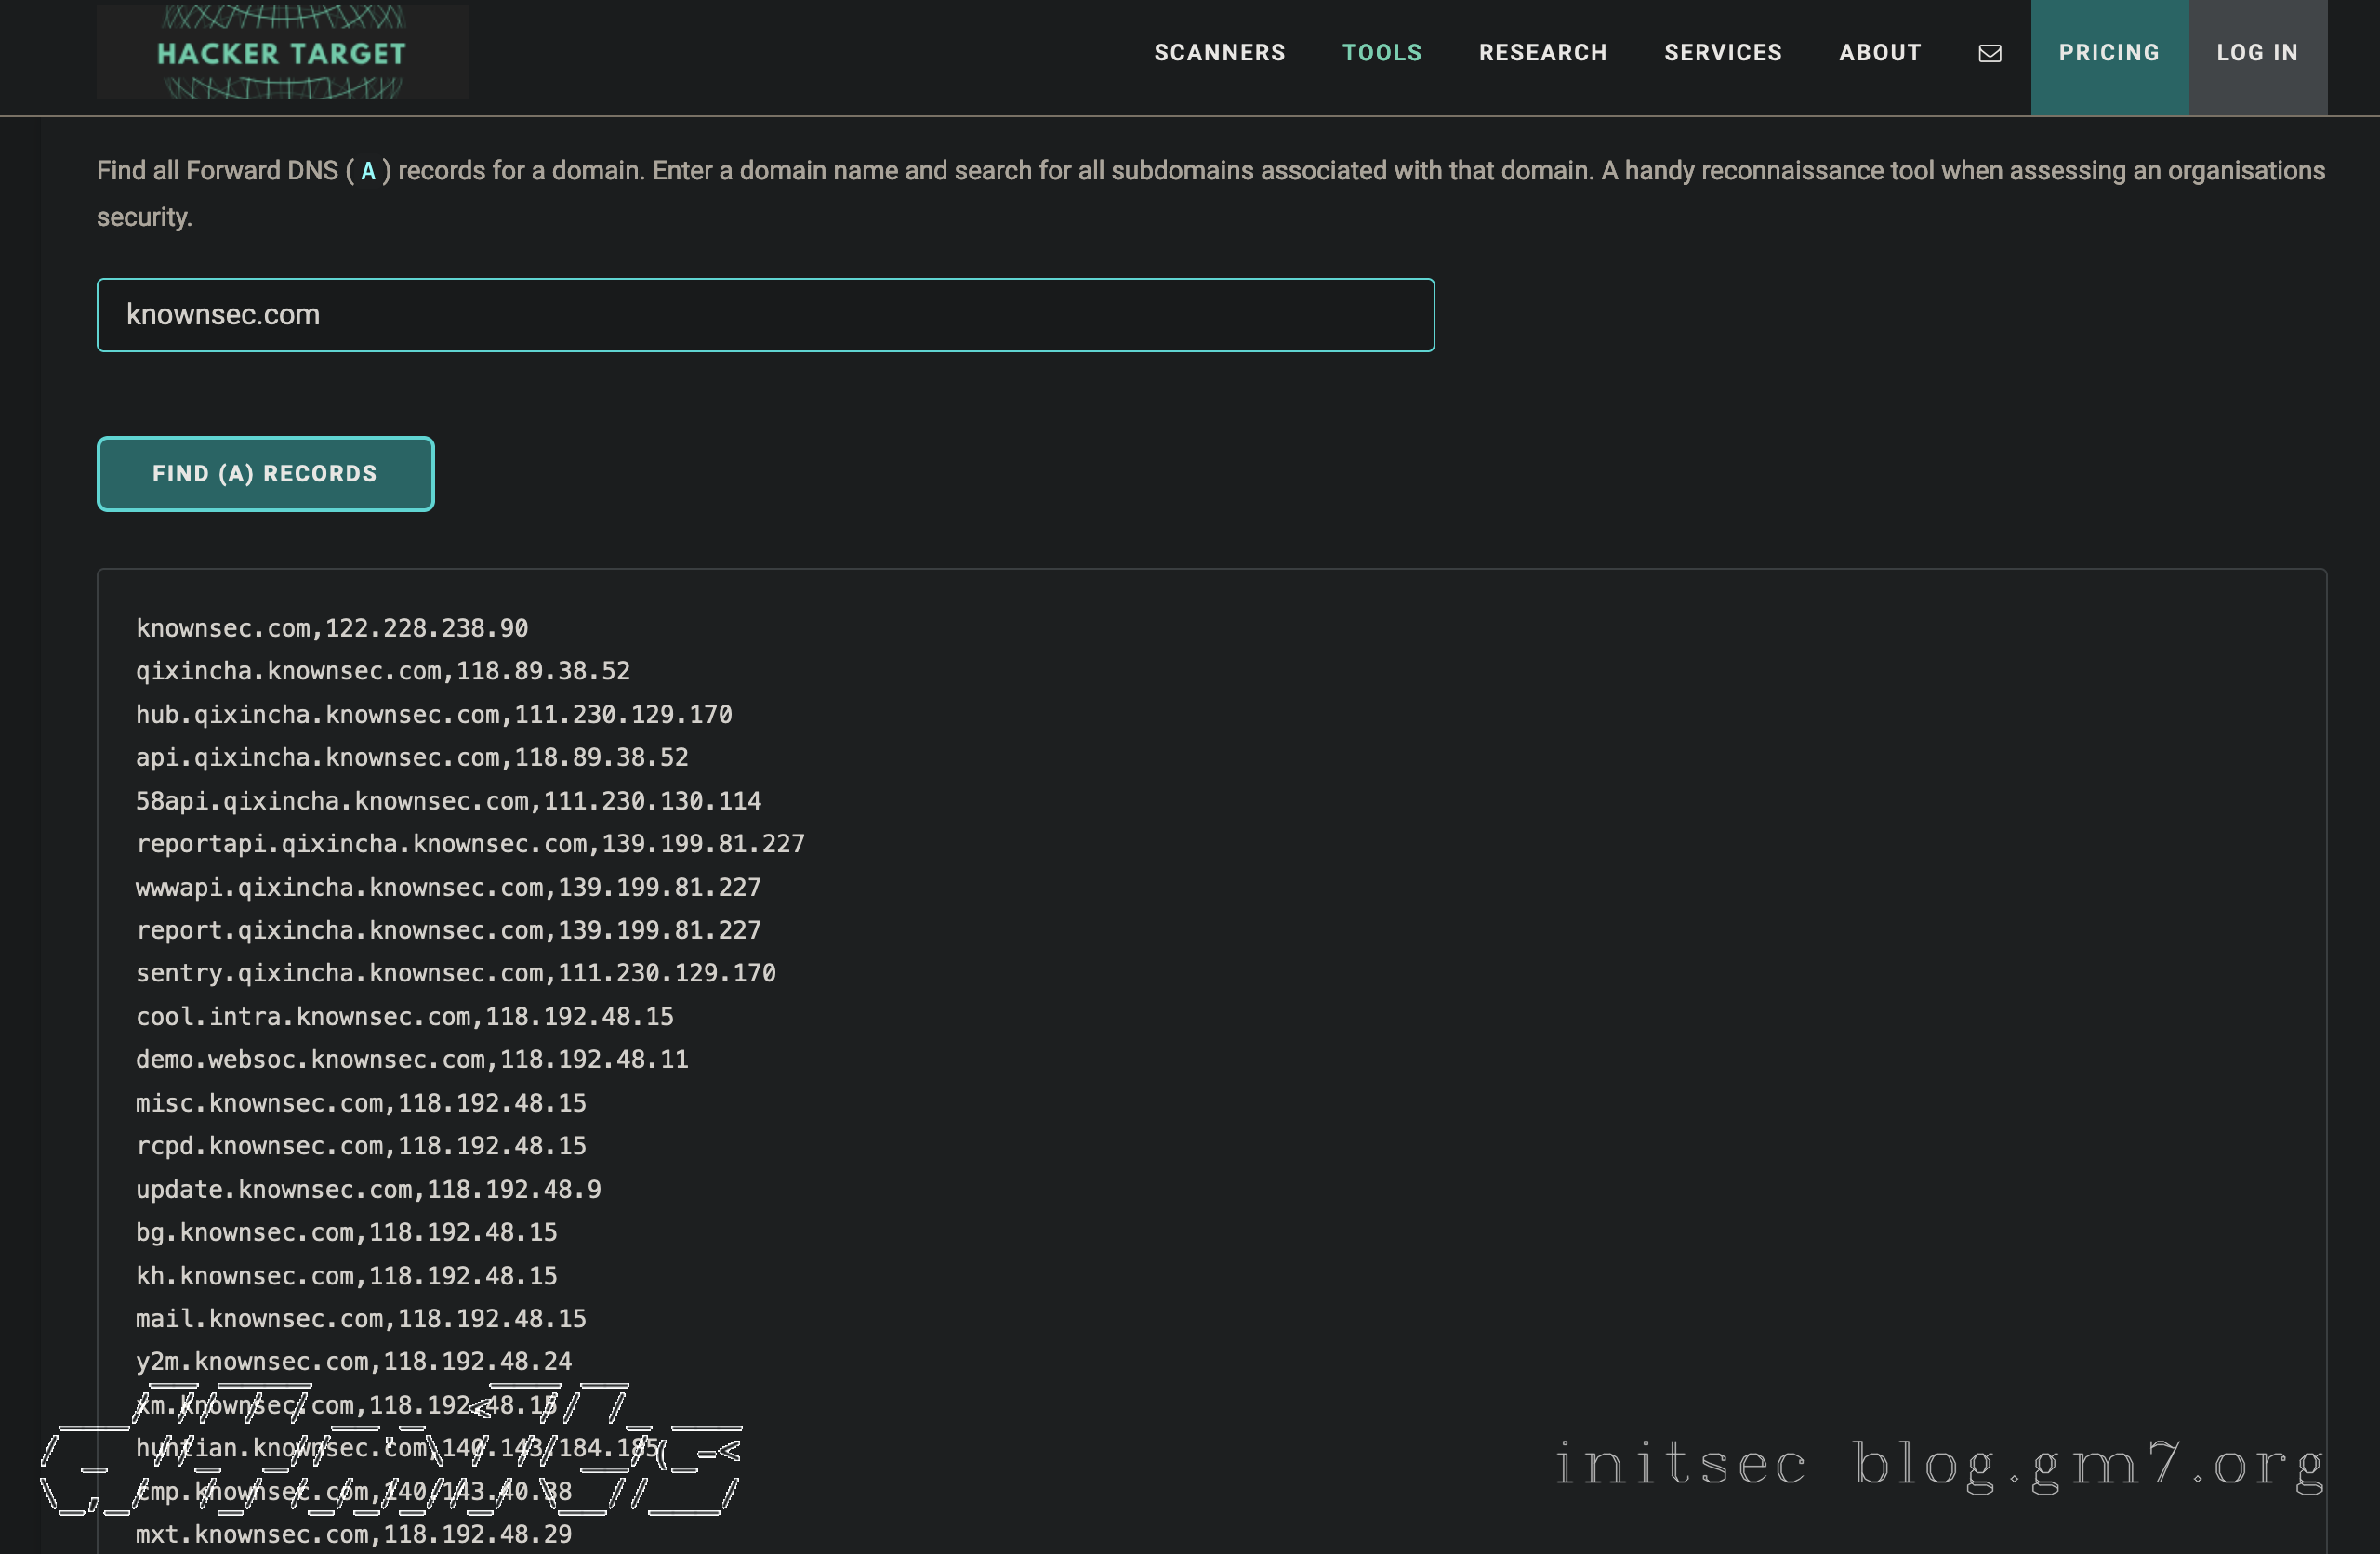Click the Hacker Target logo
2380x1554 pixels.
(x=281, y=52)
